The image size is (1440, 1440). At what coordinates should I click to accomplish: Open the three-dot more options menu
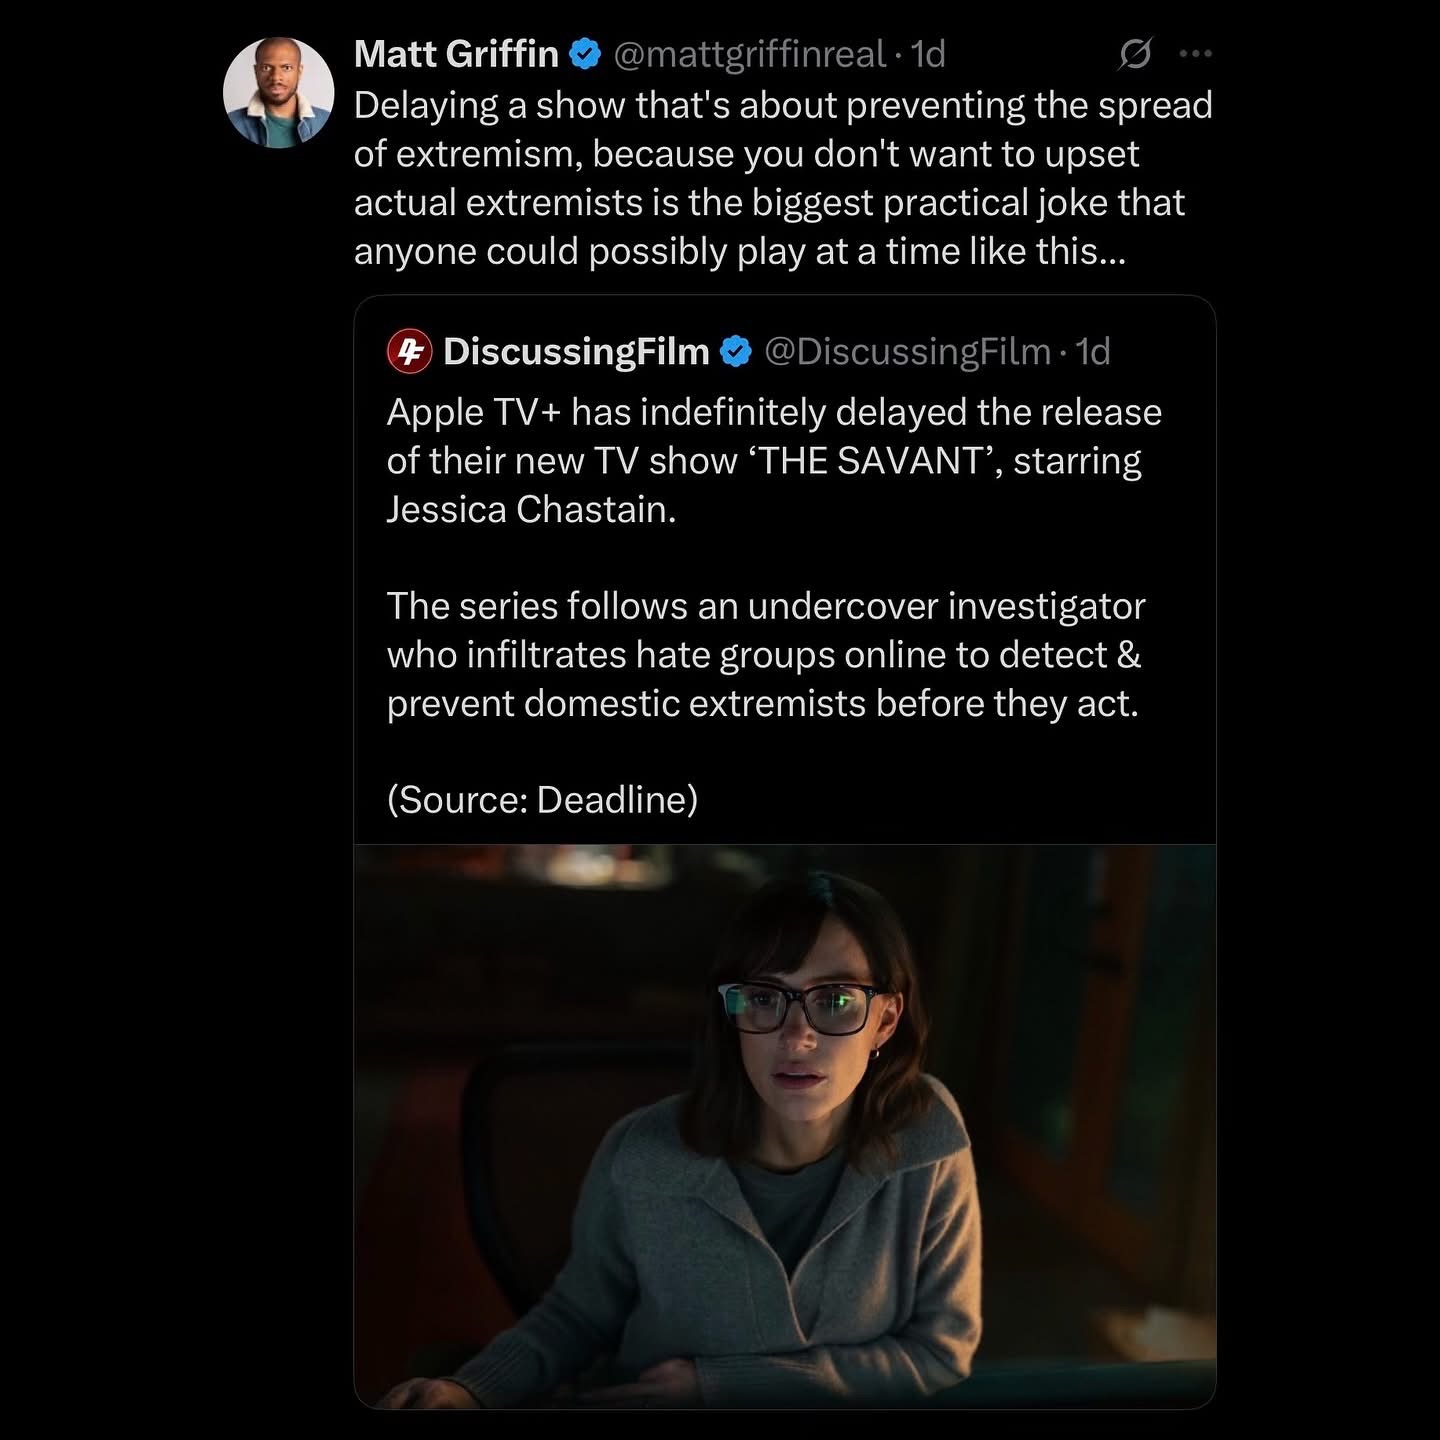click(1195, 54)
